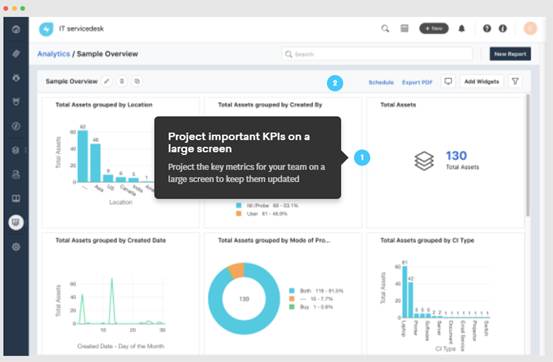Go to Analytics breadcrumb link
553x362 pixels.
(x=54, y=54)
